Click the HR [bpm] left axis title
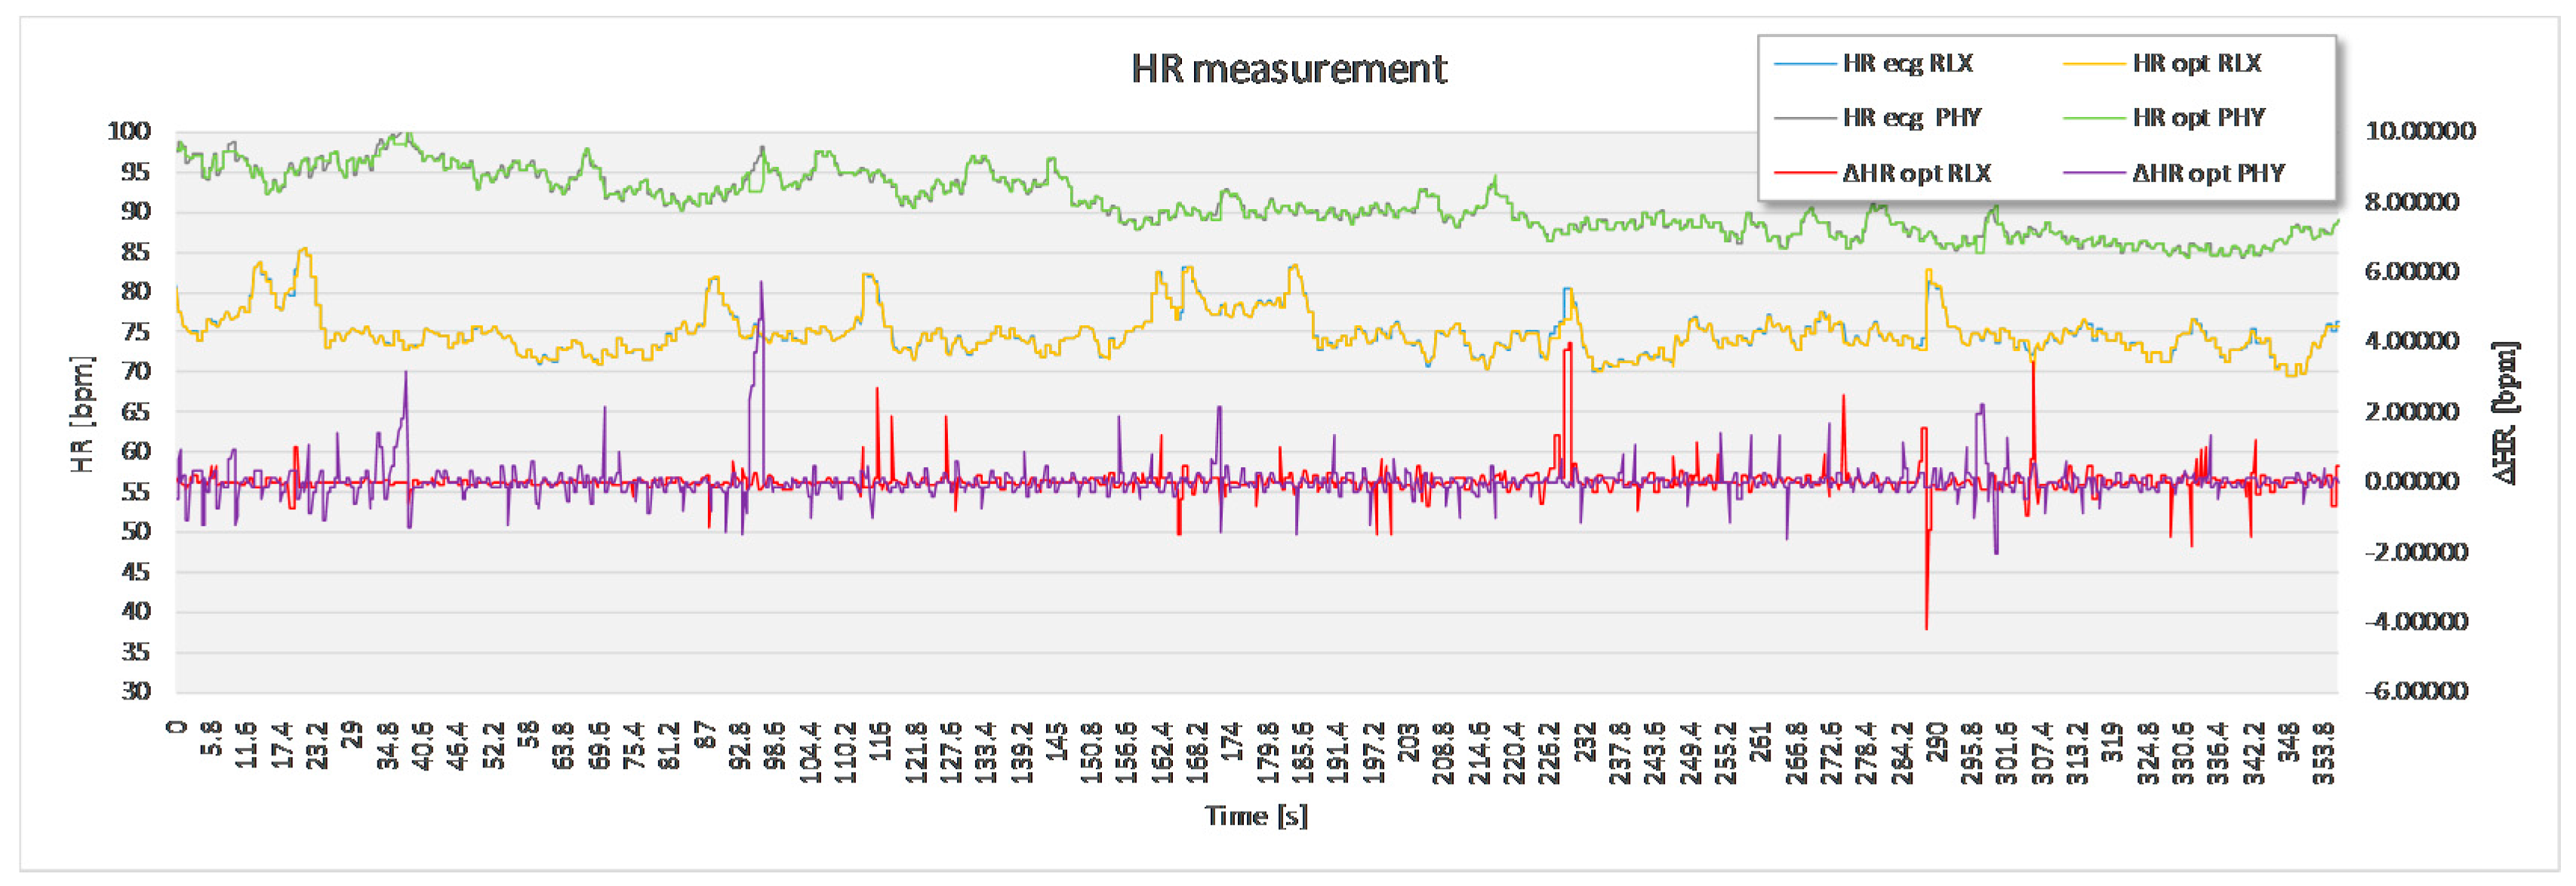The width and height of the screenshot is (2576, 886). tap(82, 414)
